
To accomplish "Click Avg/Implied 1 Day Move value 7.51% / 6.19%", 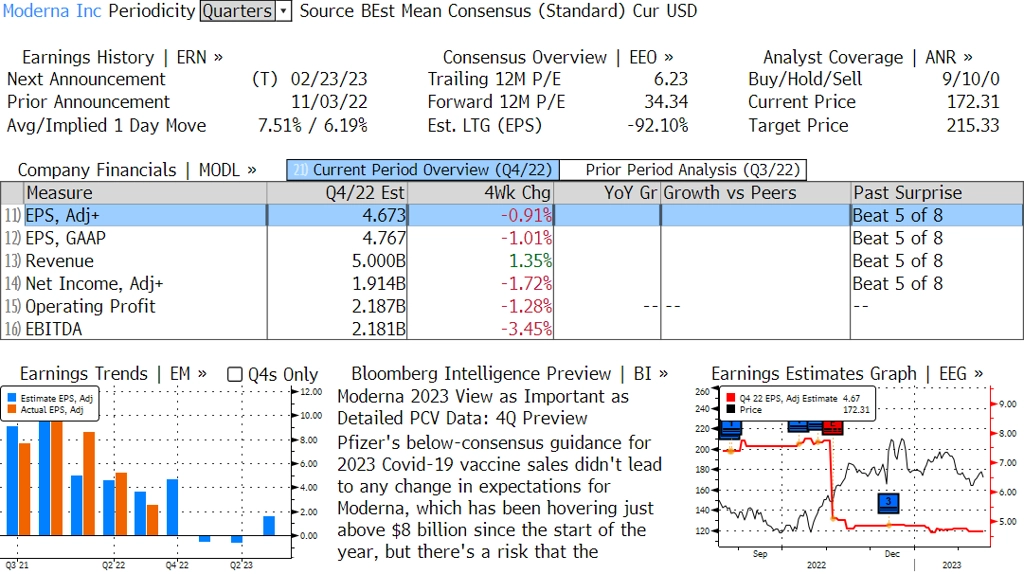I will click(x=313, y=125).
